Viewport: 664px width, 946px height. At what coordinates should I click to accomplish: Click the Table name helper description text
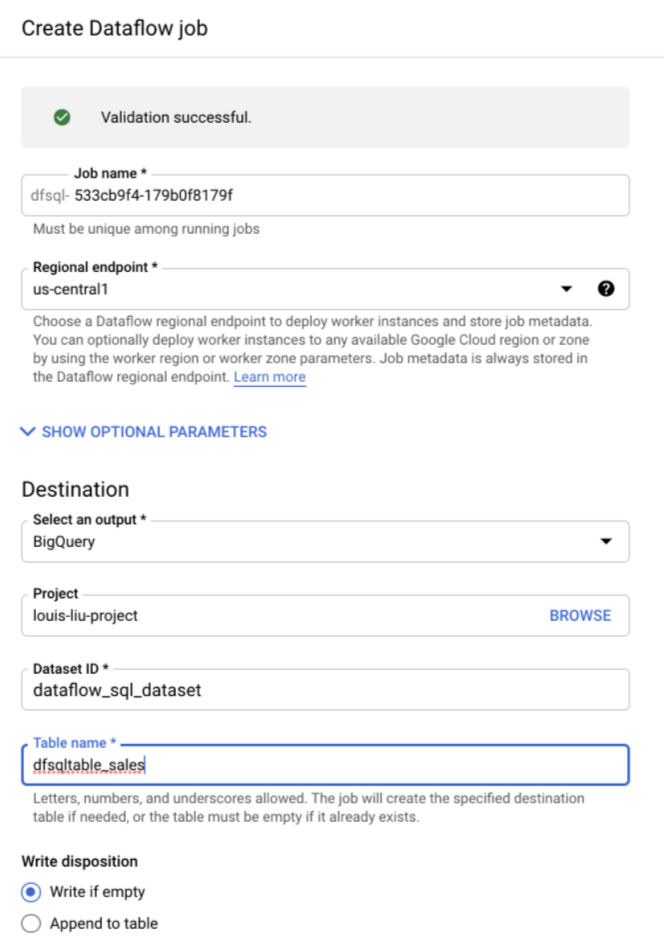pyautogui.click(x=308, y=808)
